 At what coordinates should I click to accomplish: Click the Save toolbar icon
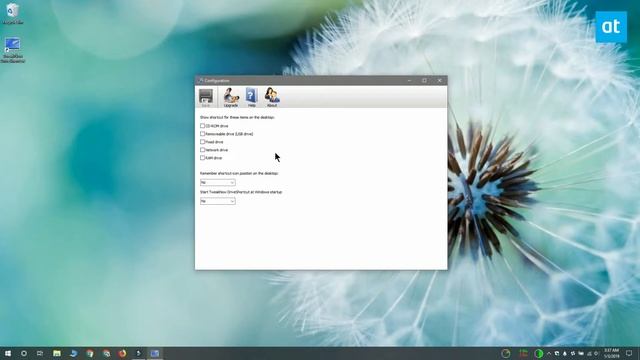(x=206, y=98)
